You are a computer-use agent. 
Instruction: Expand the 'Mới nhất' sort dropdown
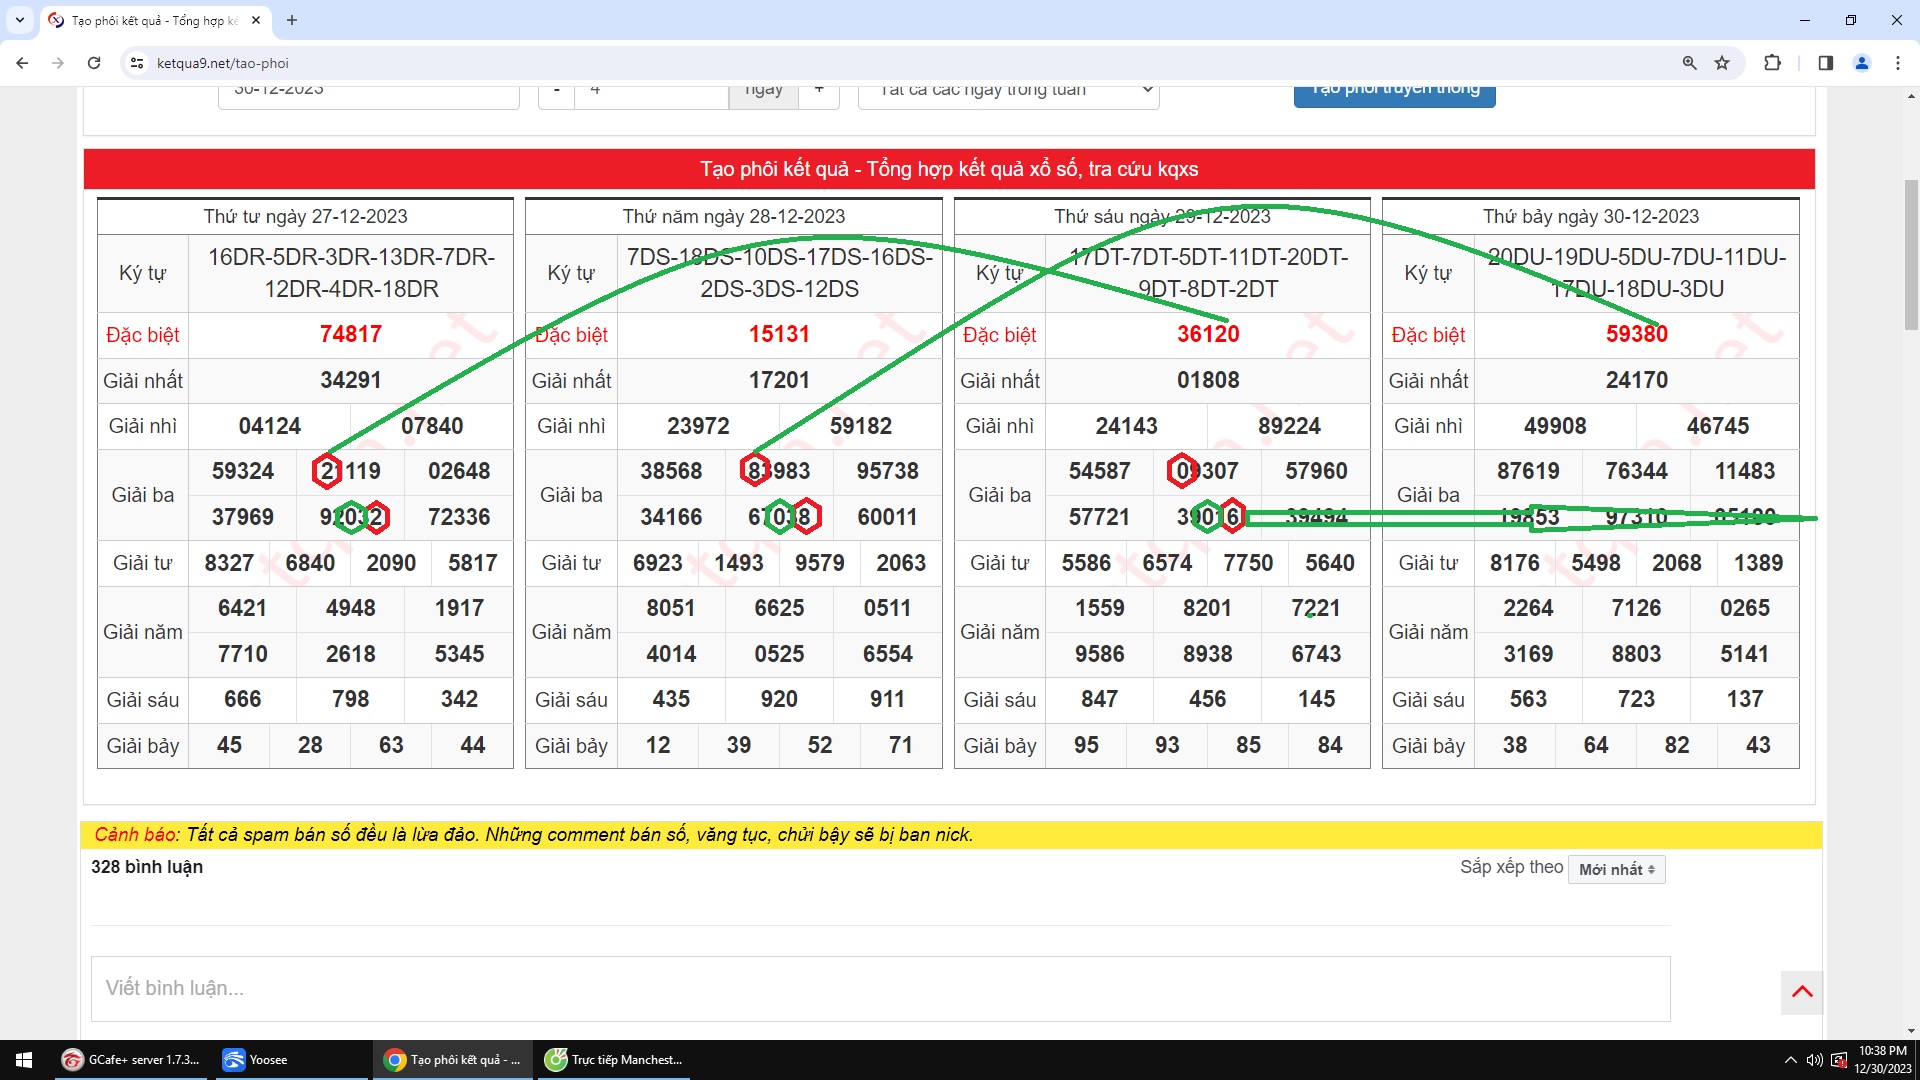[1616, 869]
